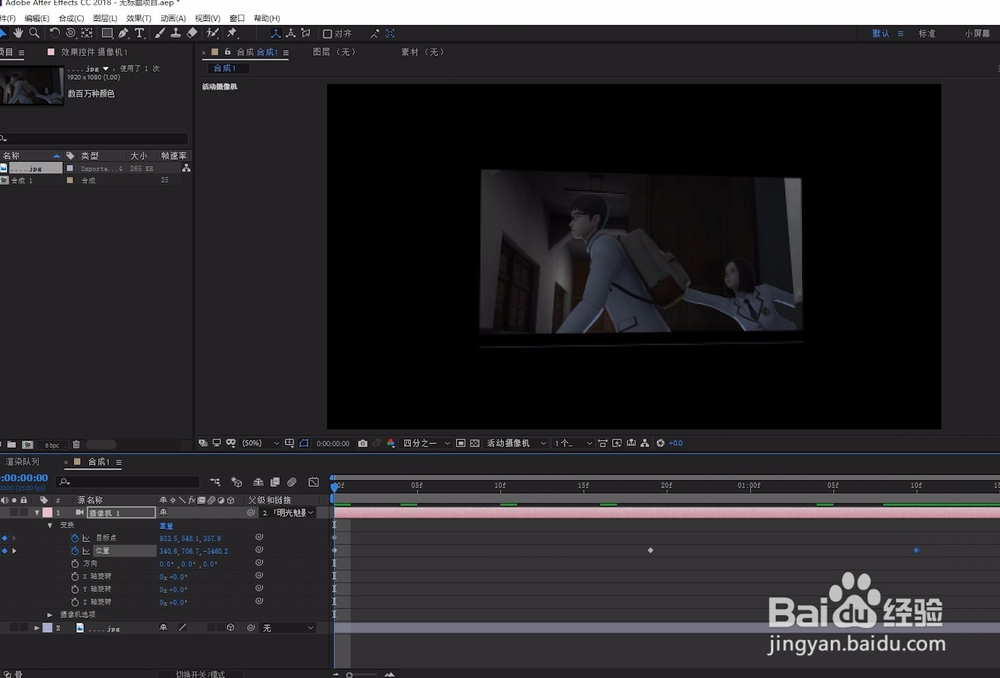1000x678 pixels.
Task: Select the Eraser tool
Action: click(x=191, y=33)
